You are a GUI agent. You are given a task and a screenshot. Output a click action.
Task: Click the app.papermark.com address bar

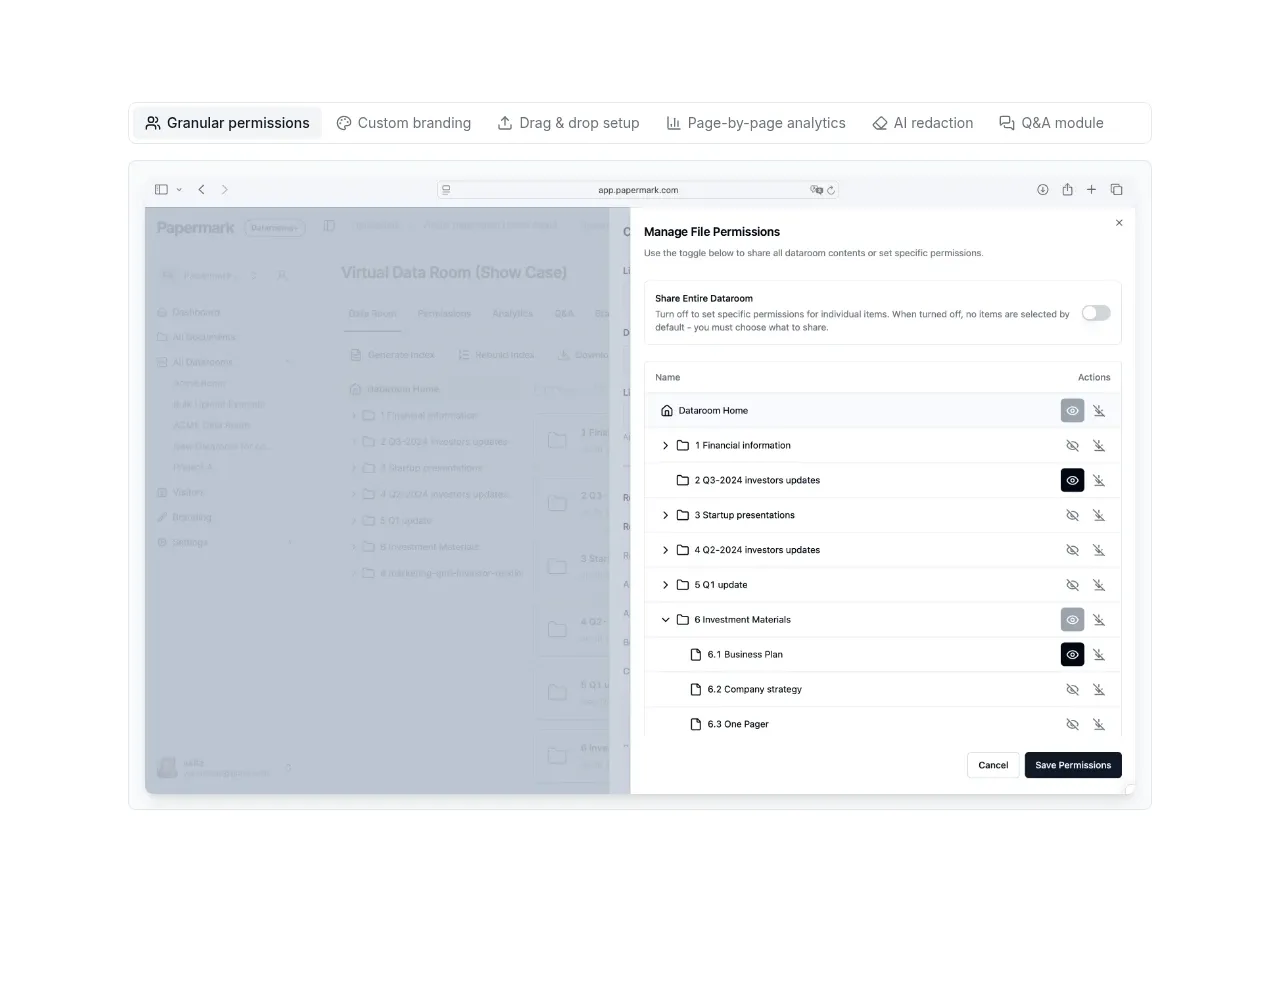638,190
